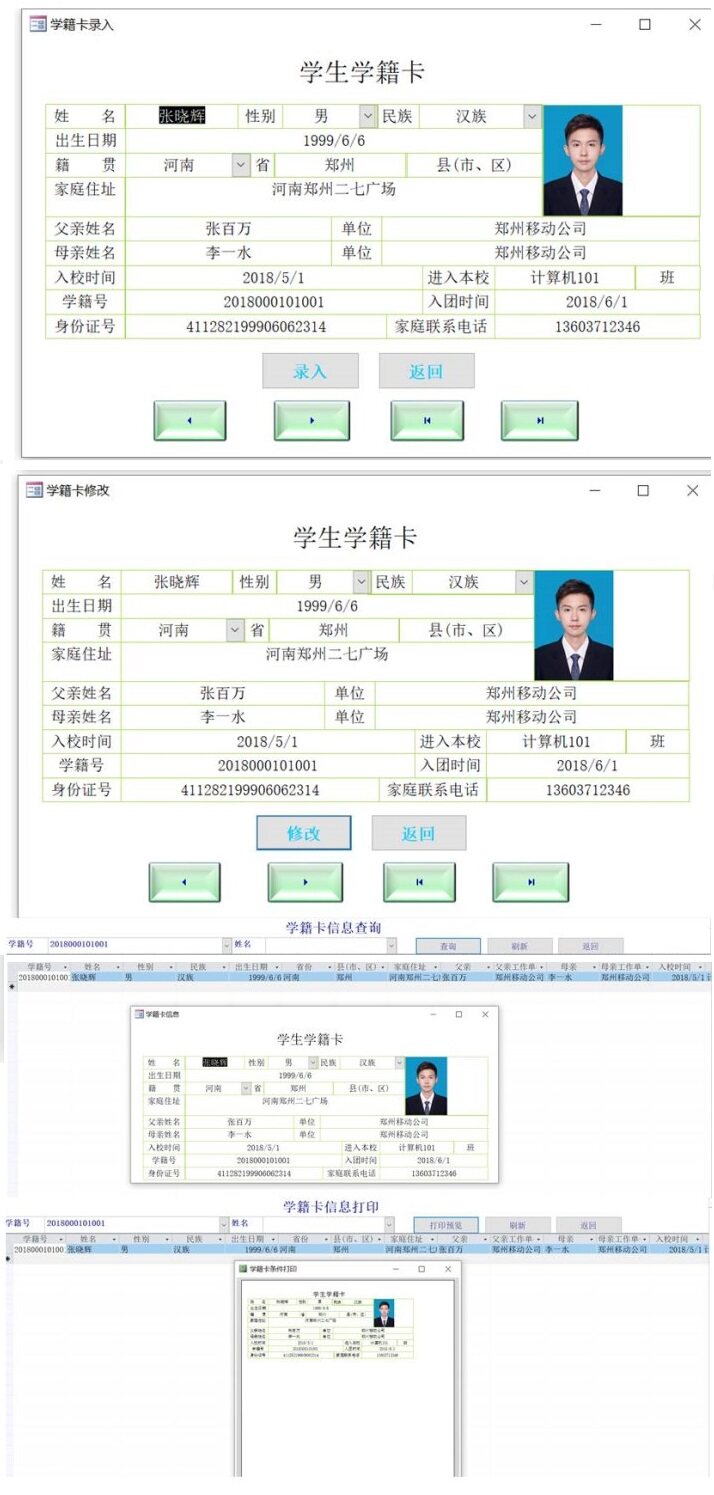Click the report preview page in 学籍卡条件打印
714x1495 pixels.
tap(346, 1380)
